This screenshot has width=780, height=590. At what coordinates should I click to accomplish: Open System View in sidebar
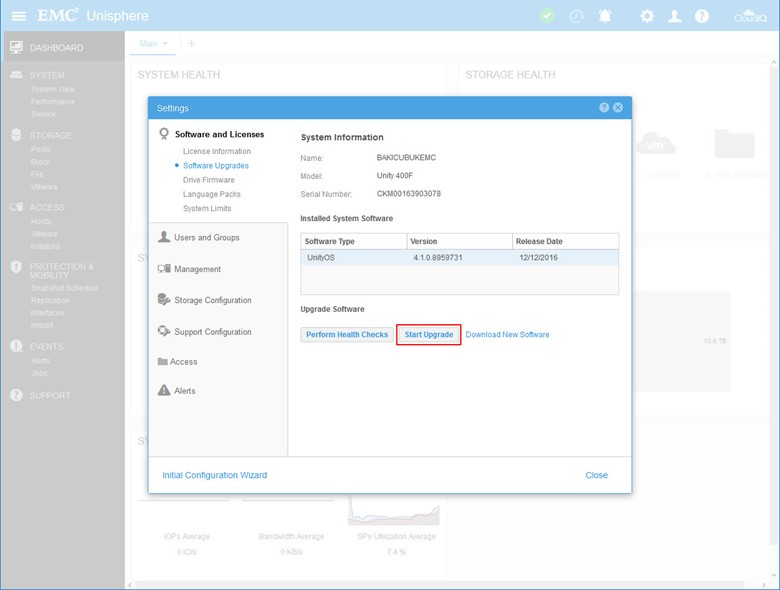tap(52, 89)
